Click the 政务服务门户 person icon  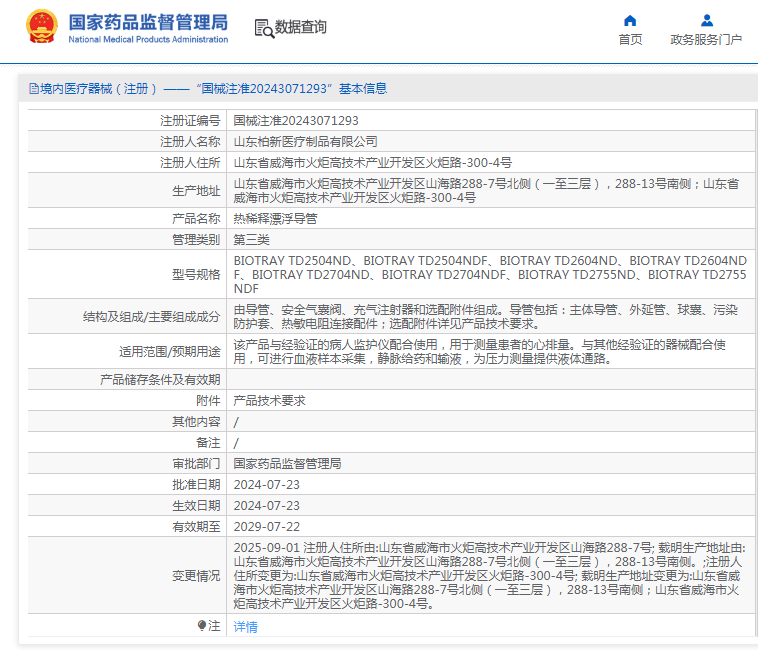tap(706, 20)
